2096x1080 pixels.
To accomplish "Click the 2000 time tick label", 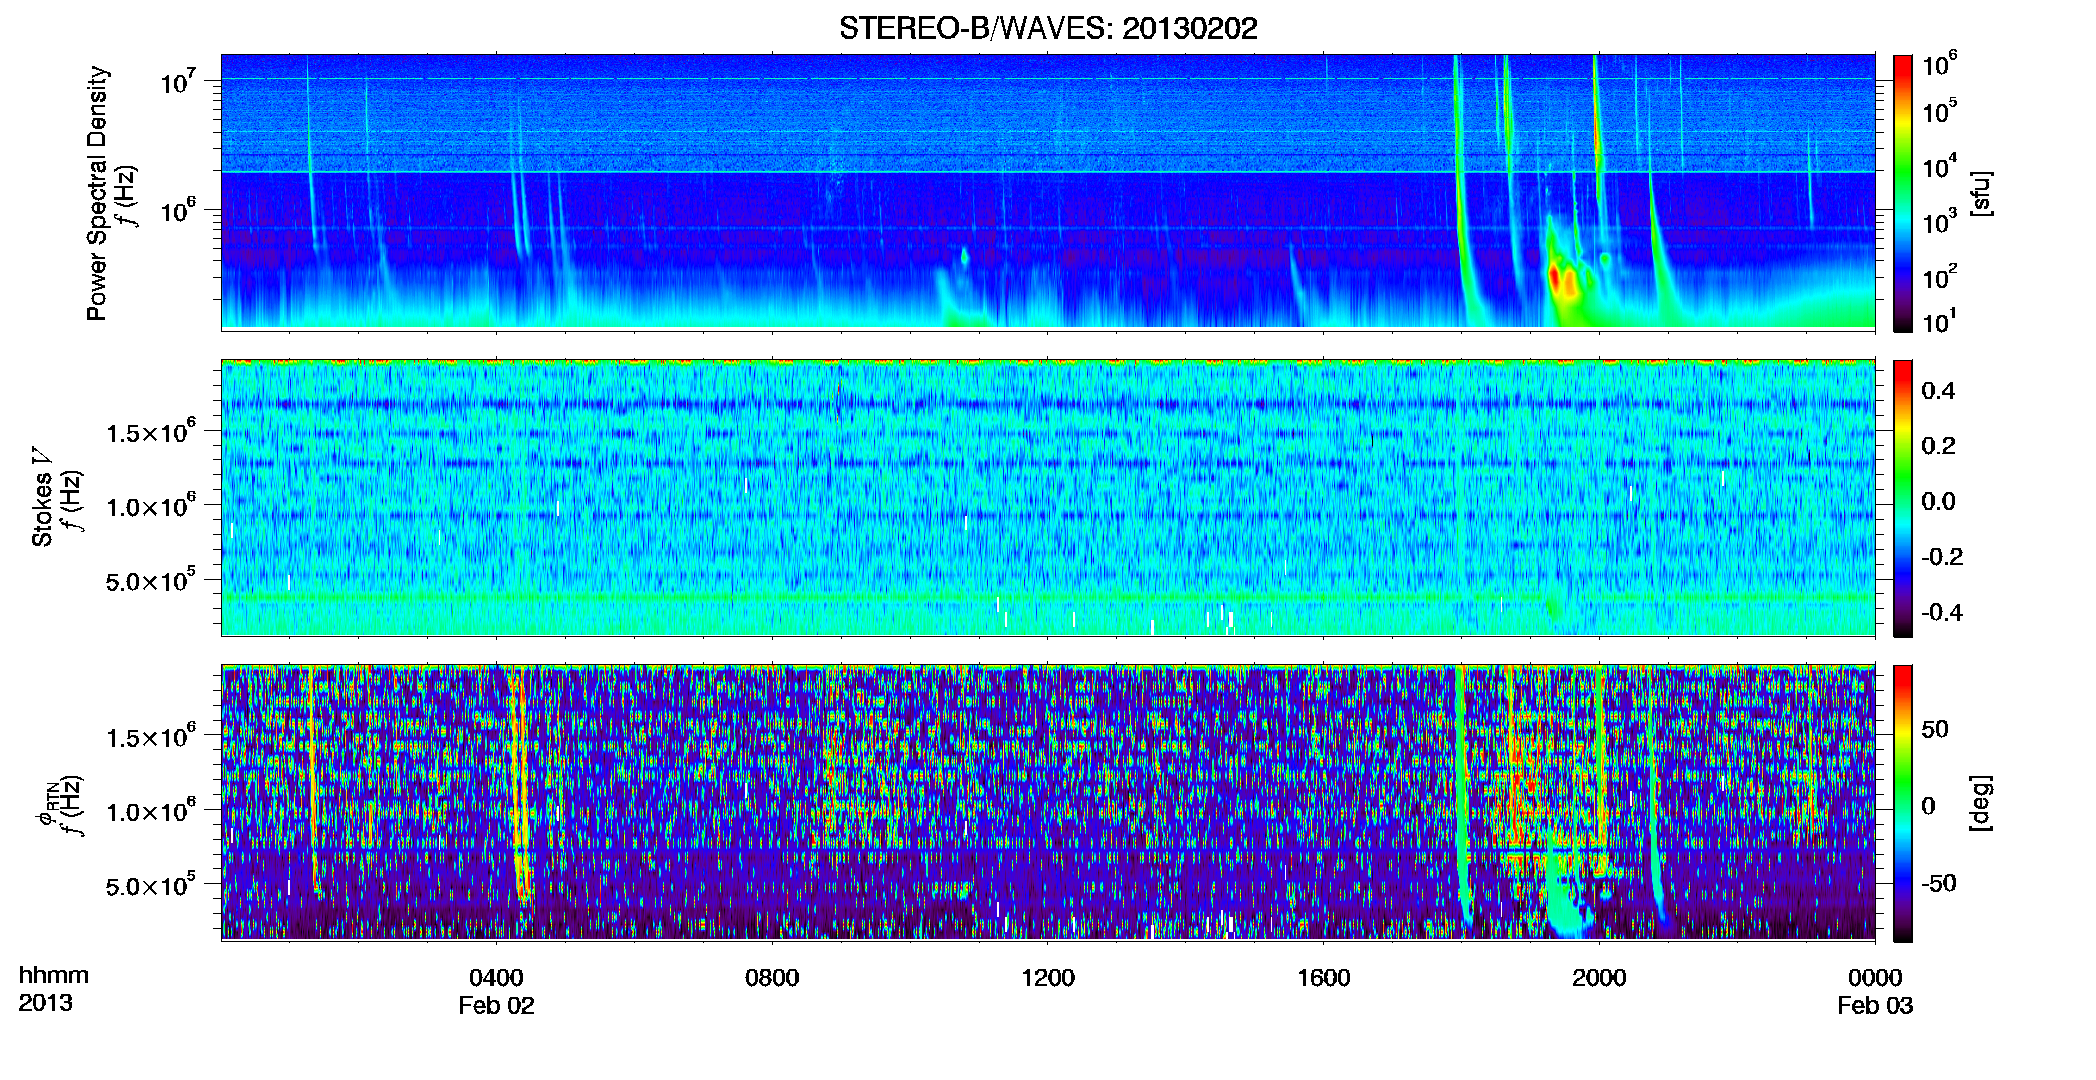I will coord(1599,977).
